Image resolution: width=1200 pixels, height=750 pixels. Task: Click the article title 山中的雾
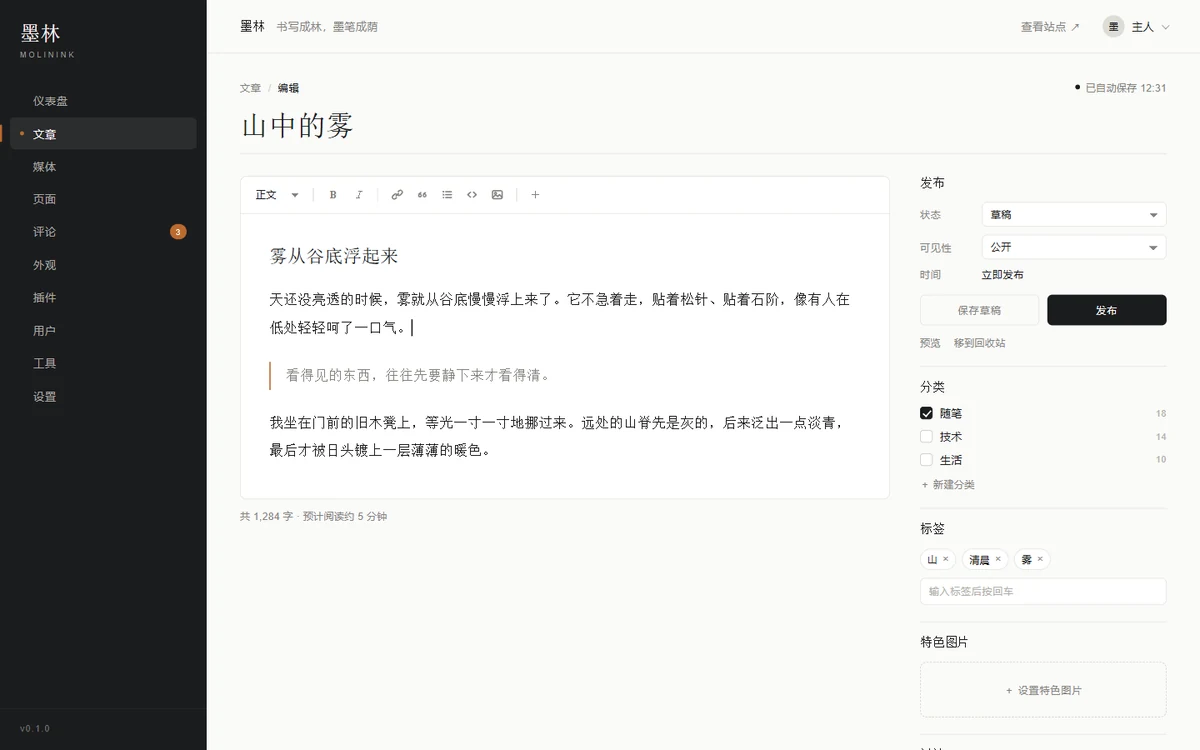297,125
